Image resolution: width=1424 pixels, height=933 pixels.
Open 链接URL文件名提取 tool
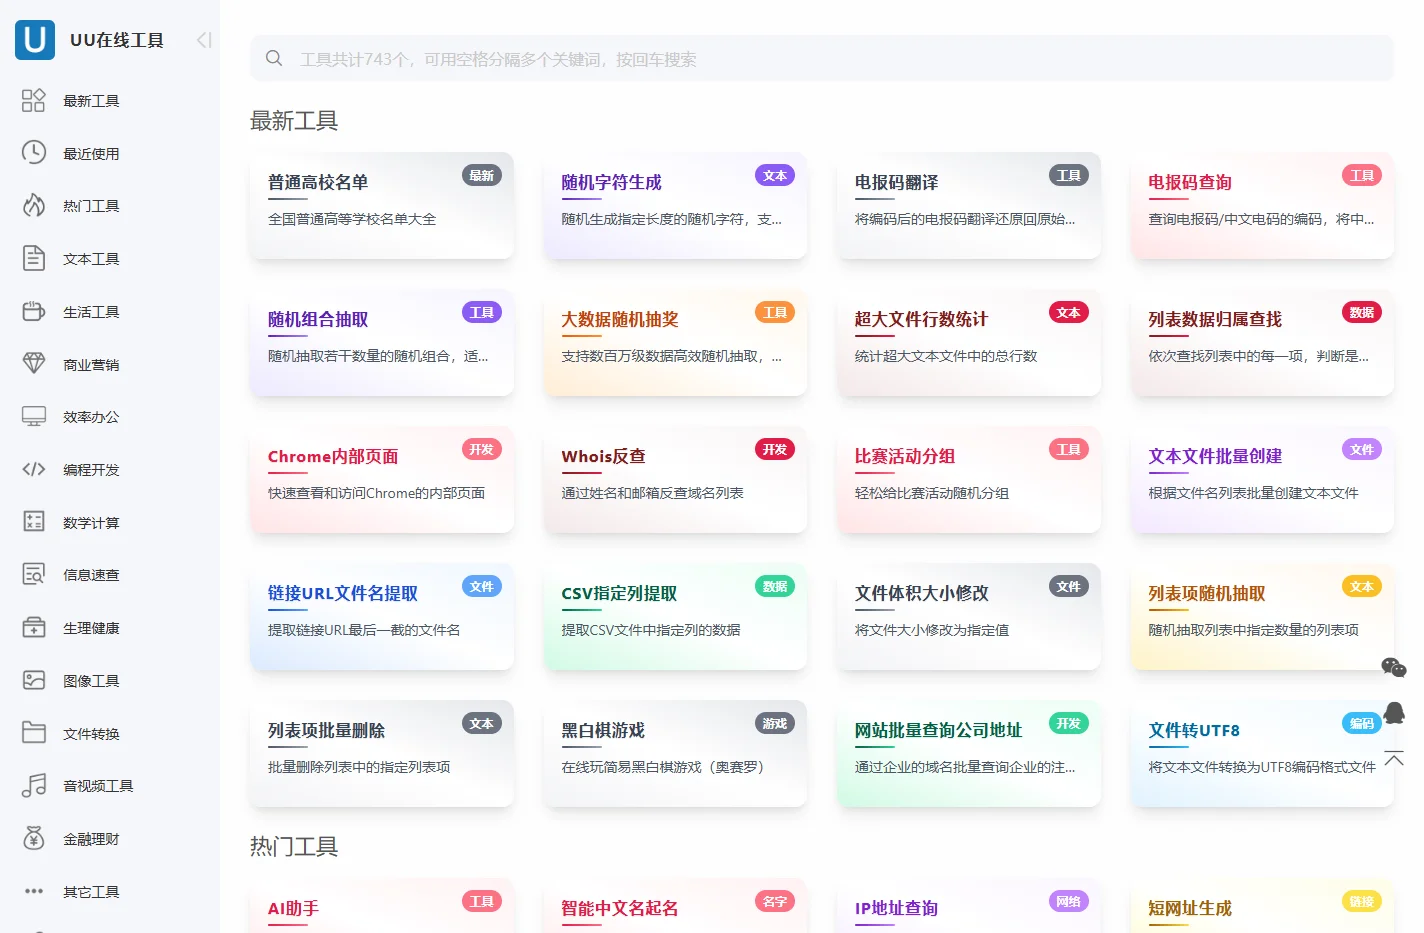click(382, 616)
